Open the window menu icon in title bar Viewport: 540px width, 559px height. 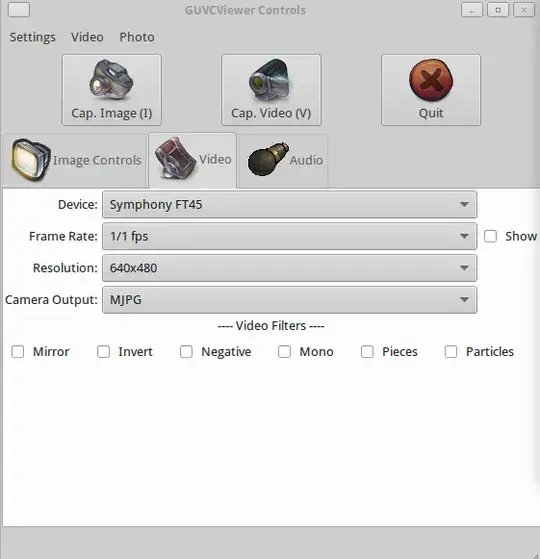(19, 10)
